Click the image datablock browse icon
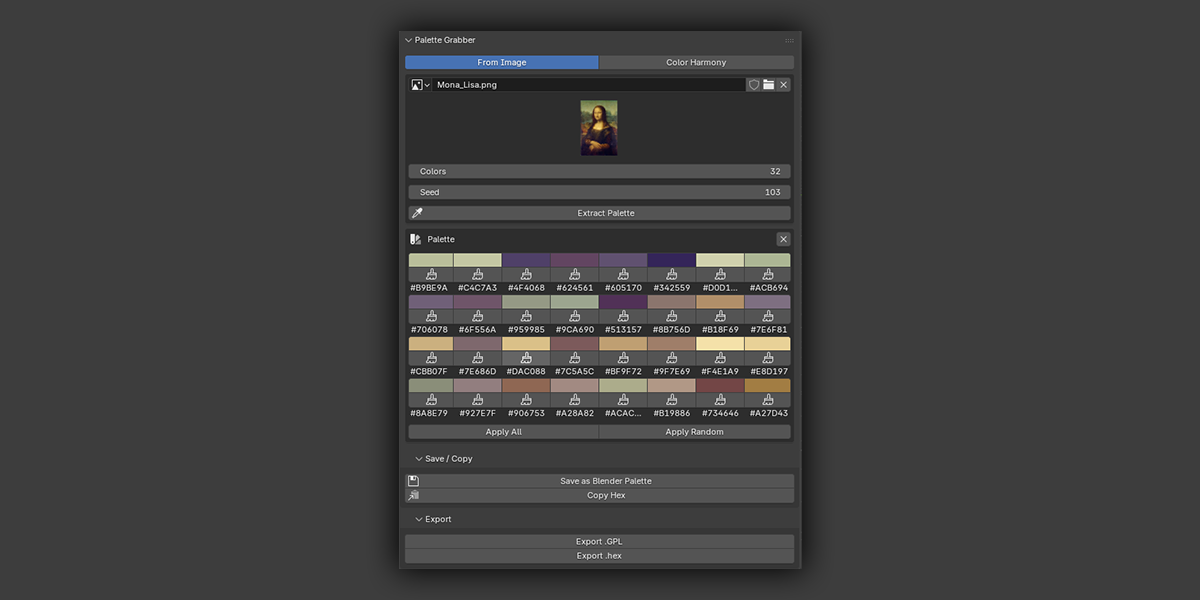 click(420, 85)
